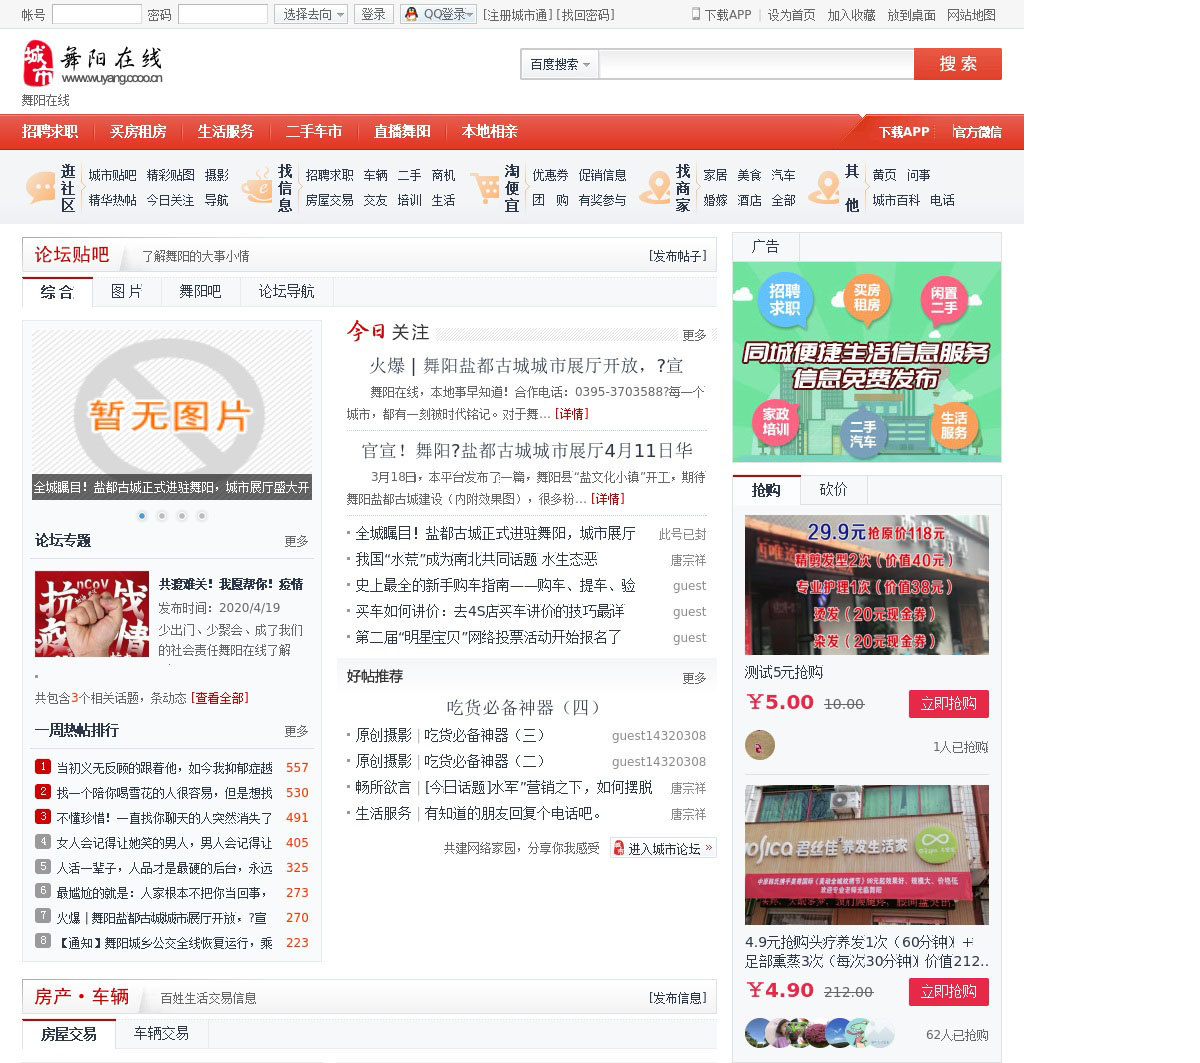Screen dimensions: 1200x1063
Task: Click the 设为首页 link at top
Action: point(792,15)
